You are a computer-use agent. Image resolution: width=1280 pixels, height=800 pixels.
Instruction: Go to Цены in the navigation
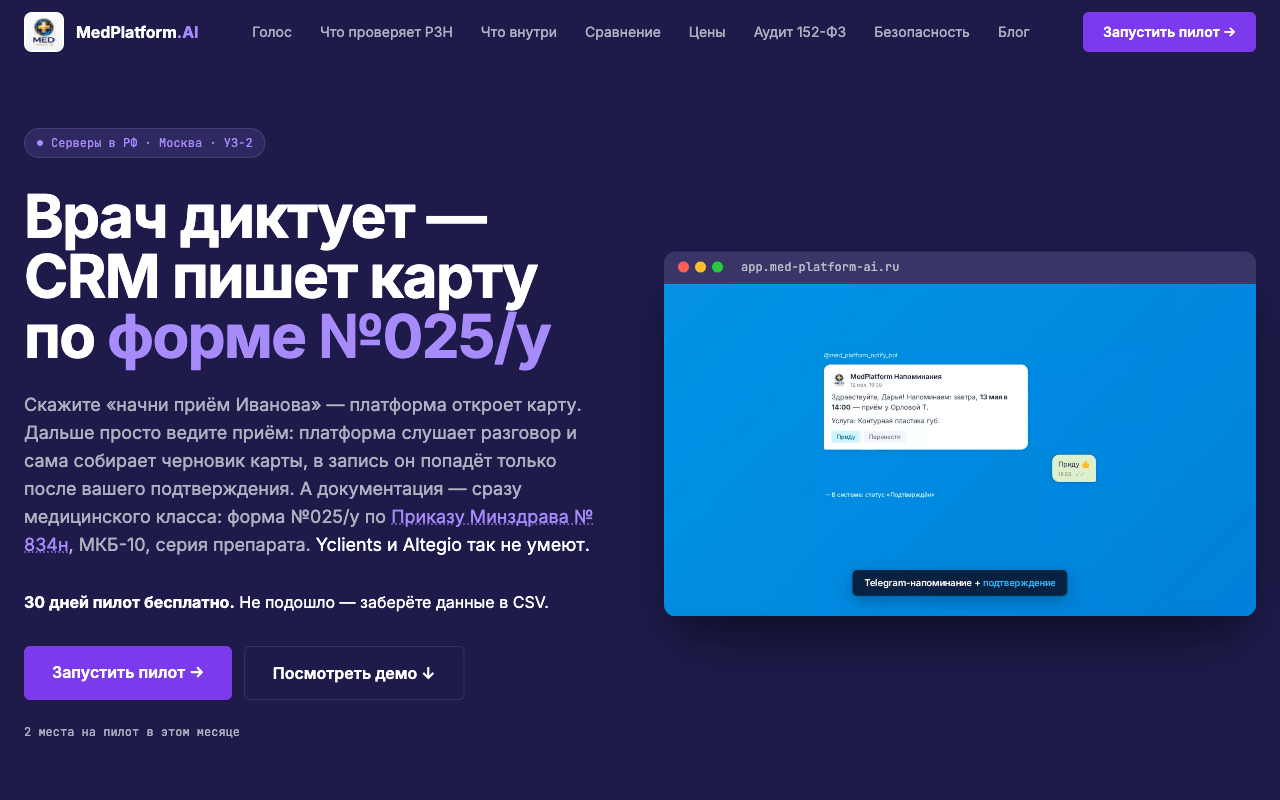pyautogui.click(x=707, y=32)
